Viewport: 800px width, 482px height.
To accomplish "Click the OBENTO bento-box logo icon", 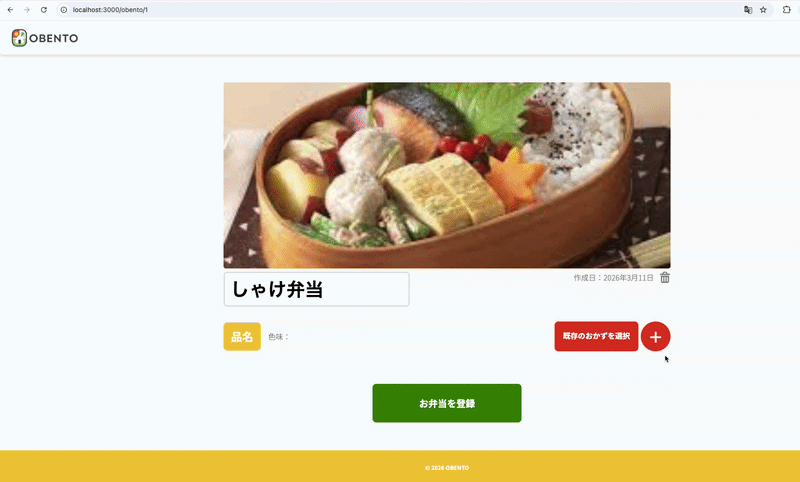I will pyautogui.click(x=19, y=38).
